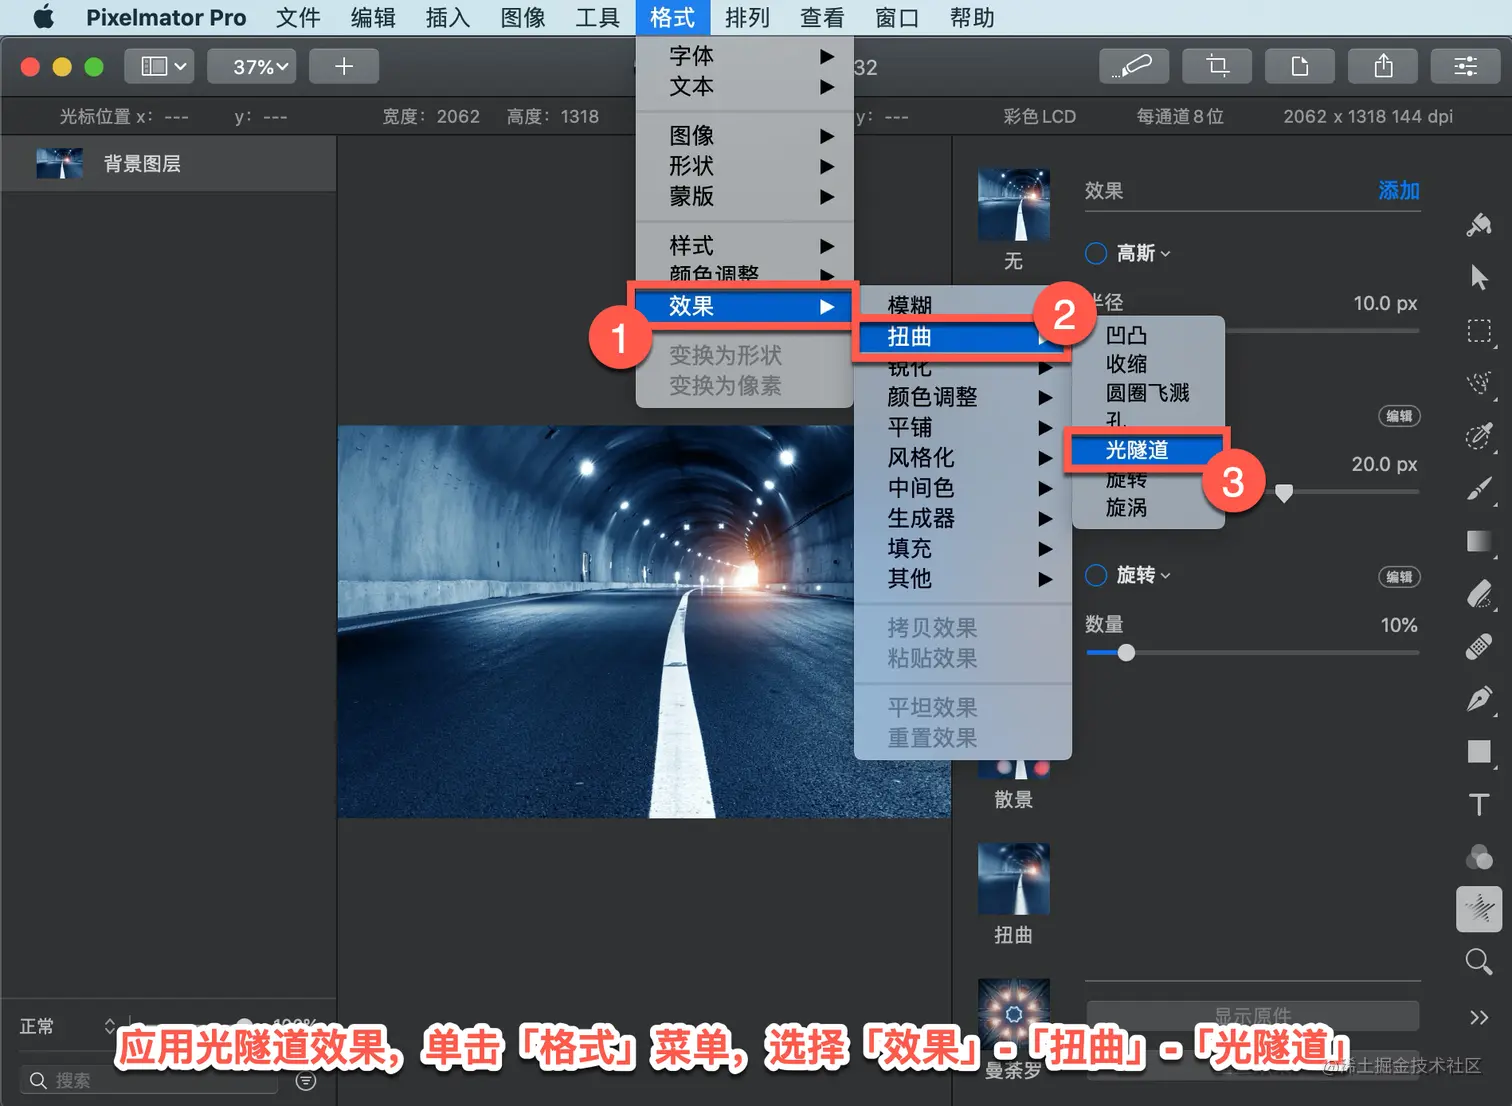This screenshot has height=1106, width=1512.
Task: Open the Apple menu
Action: 44,17
